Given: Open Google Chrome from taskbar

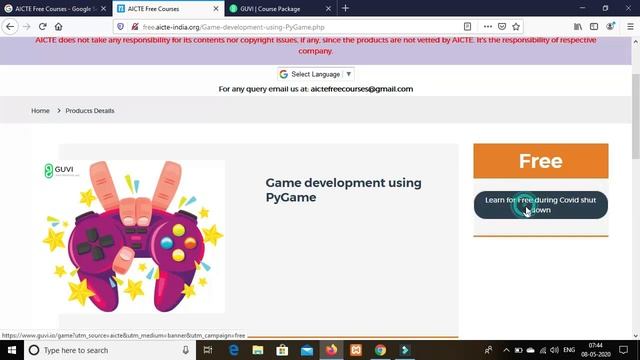Looking at the screenshot, I should tap(380, 350).
